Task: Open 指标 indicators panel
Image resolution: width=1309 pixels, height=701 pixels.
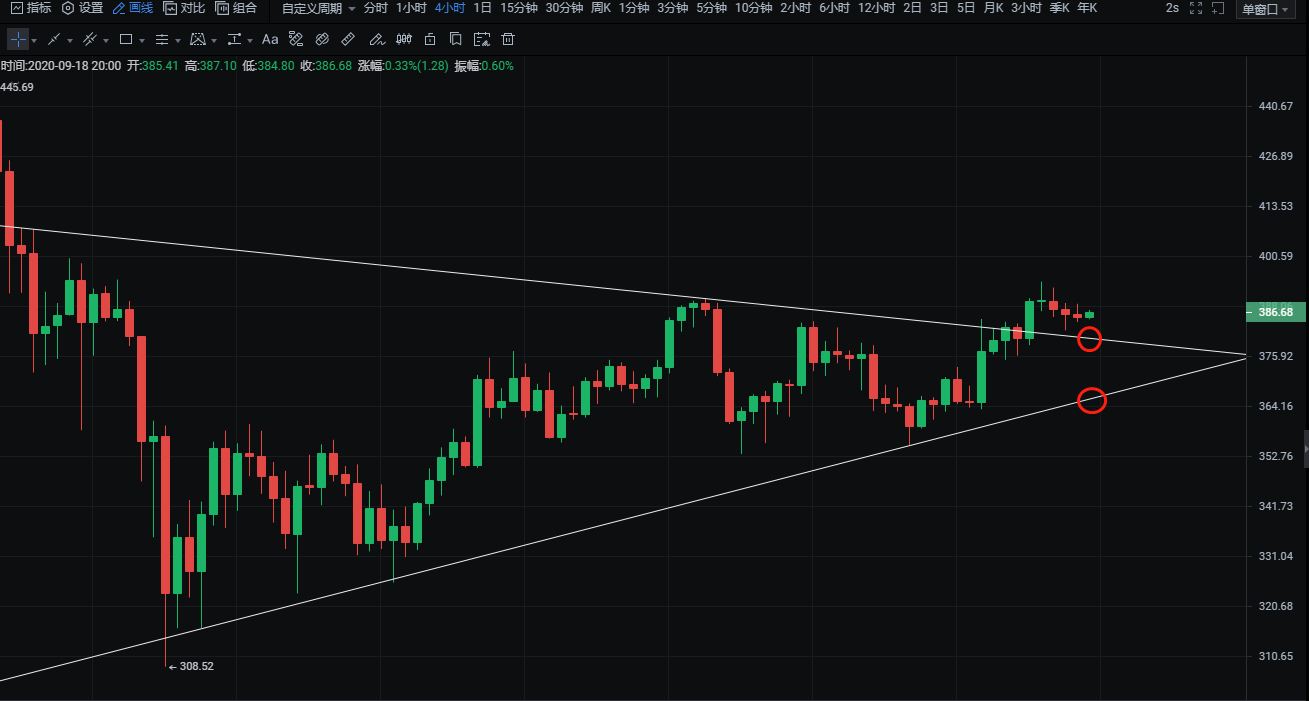Action: (x=31, y=8)
